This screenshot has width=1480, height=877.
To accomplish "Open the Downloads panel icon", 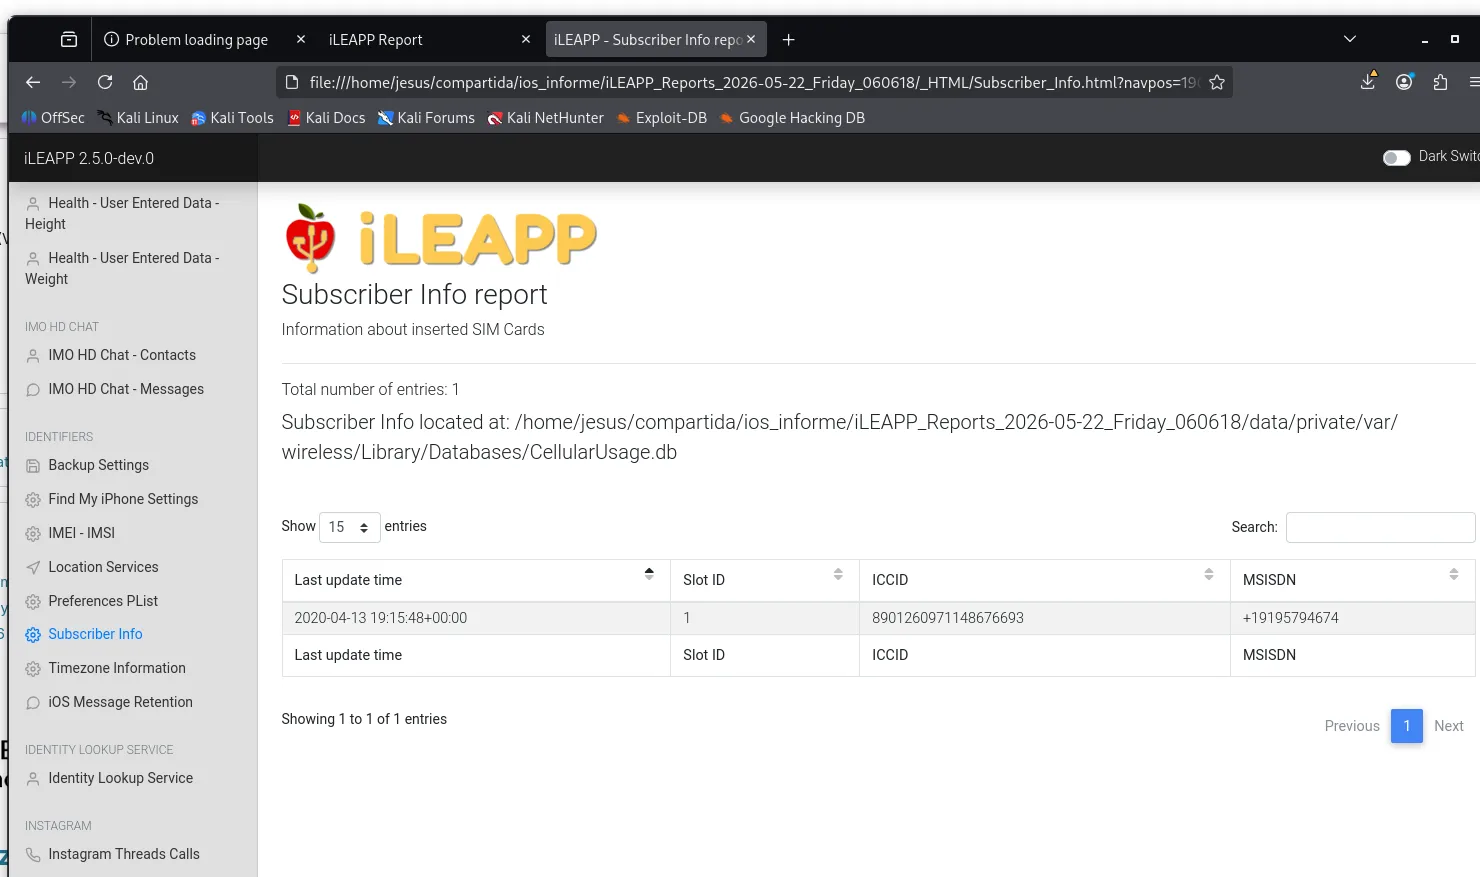I will tap(1368, 82).
